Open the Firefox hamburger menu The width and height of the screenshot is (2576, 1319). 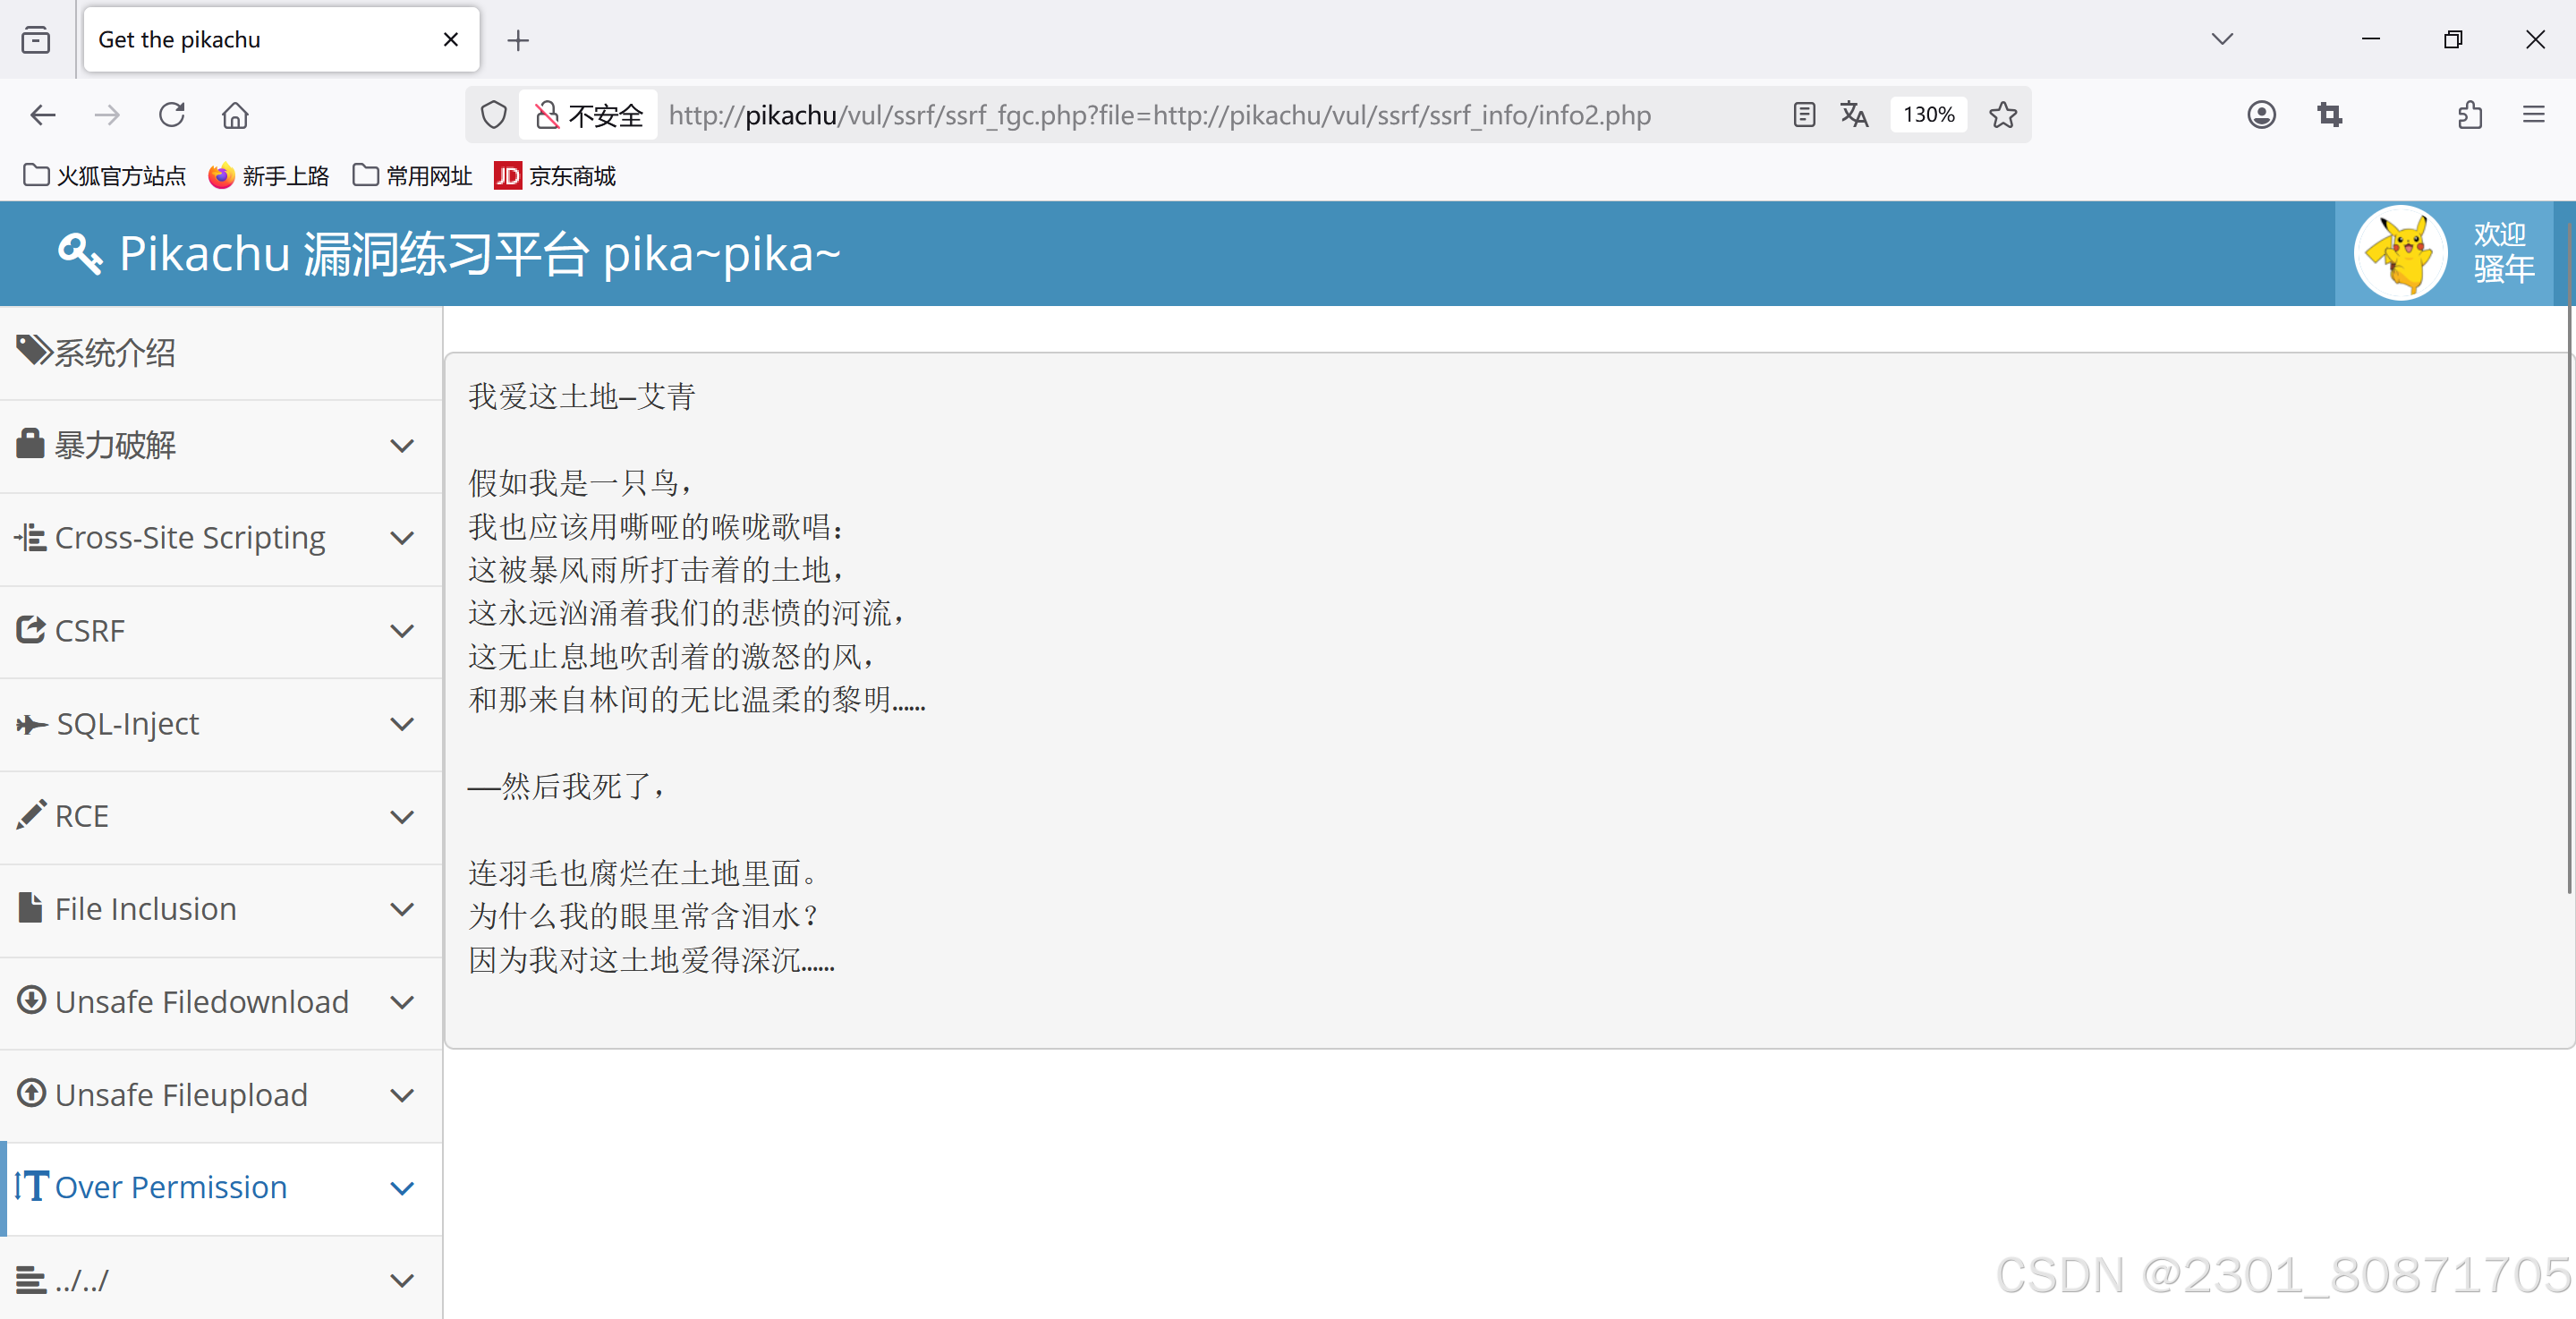(x=2534, y=115)
